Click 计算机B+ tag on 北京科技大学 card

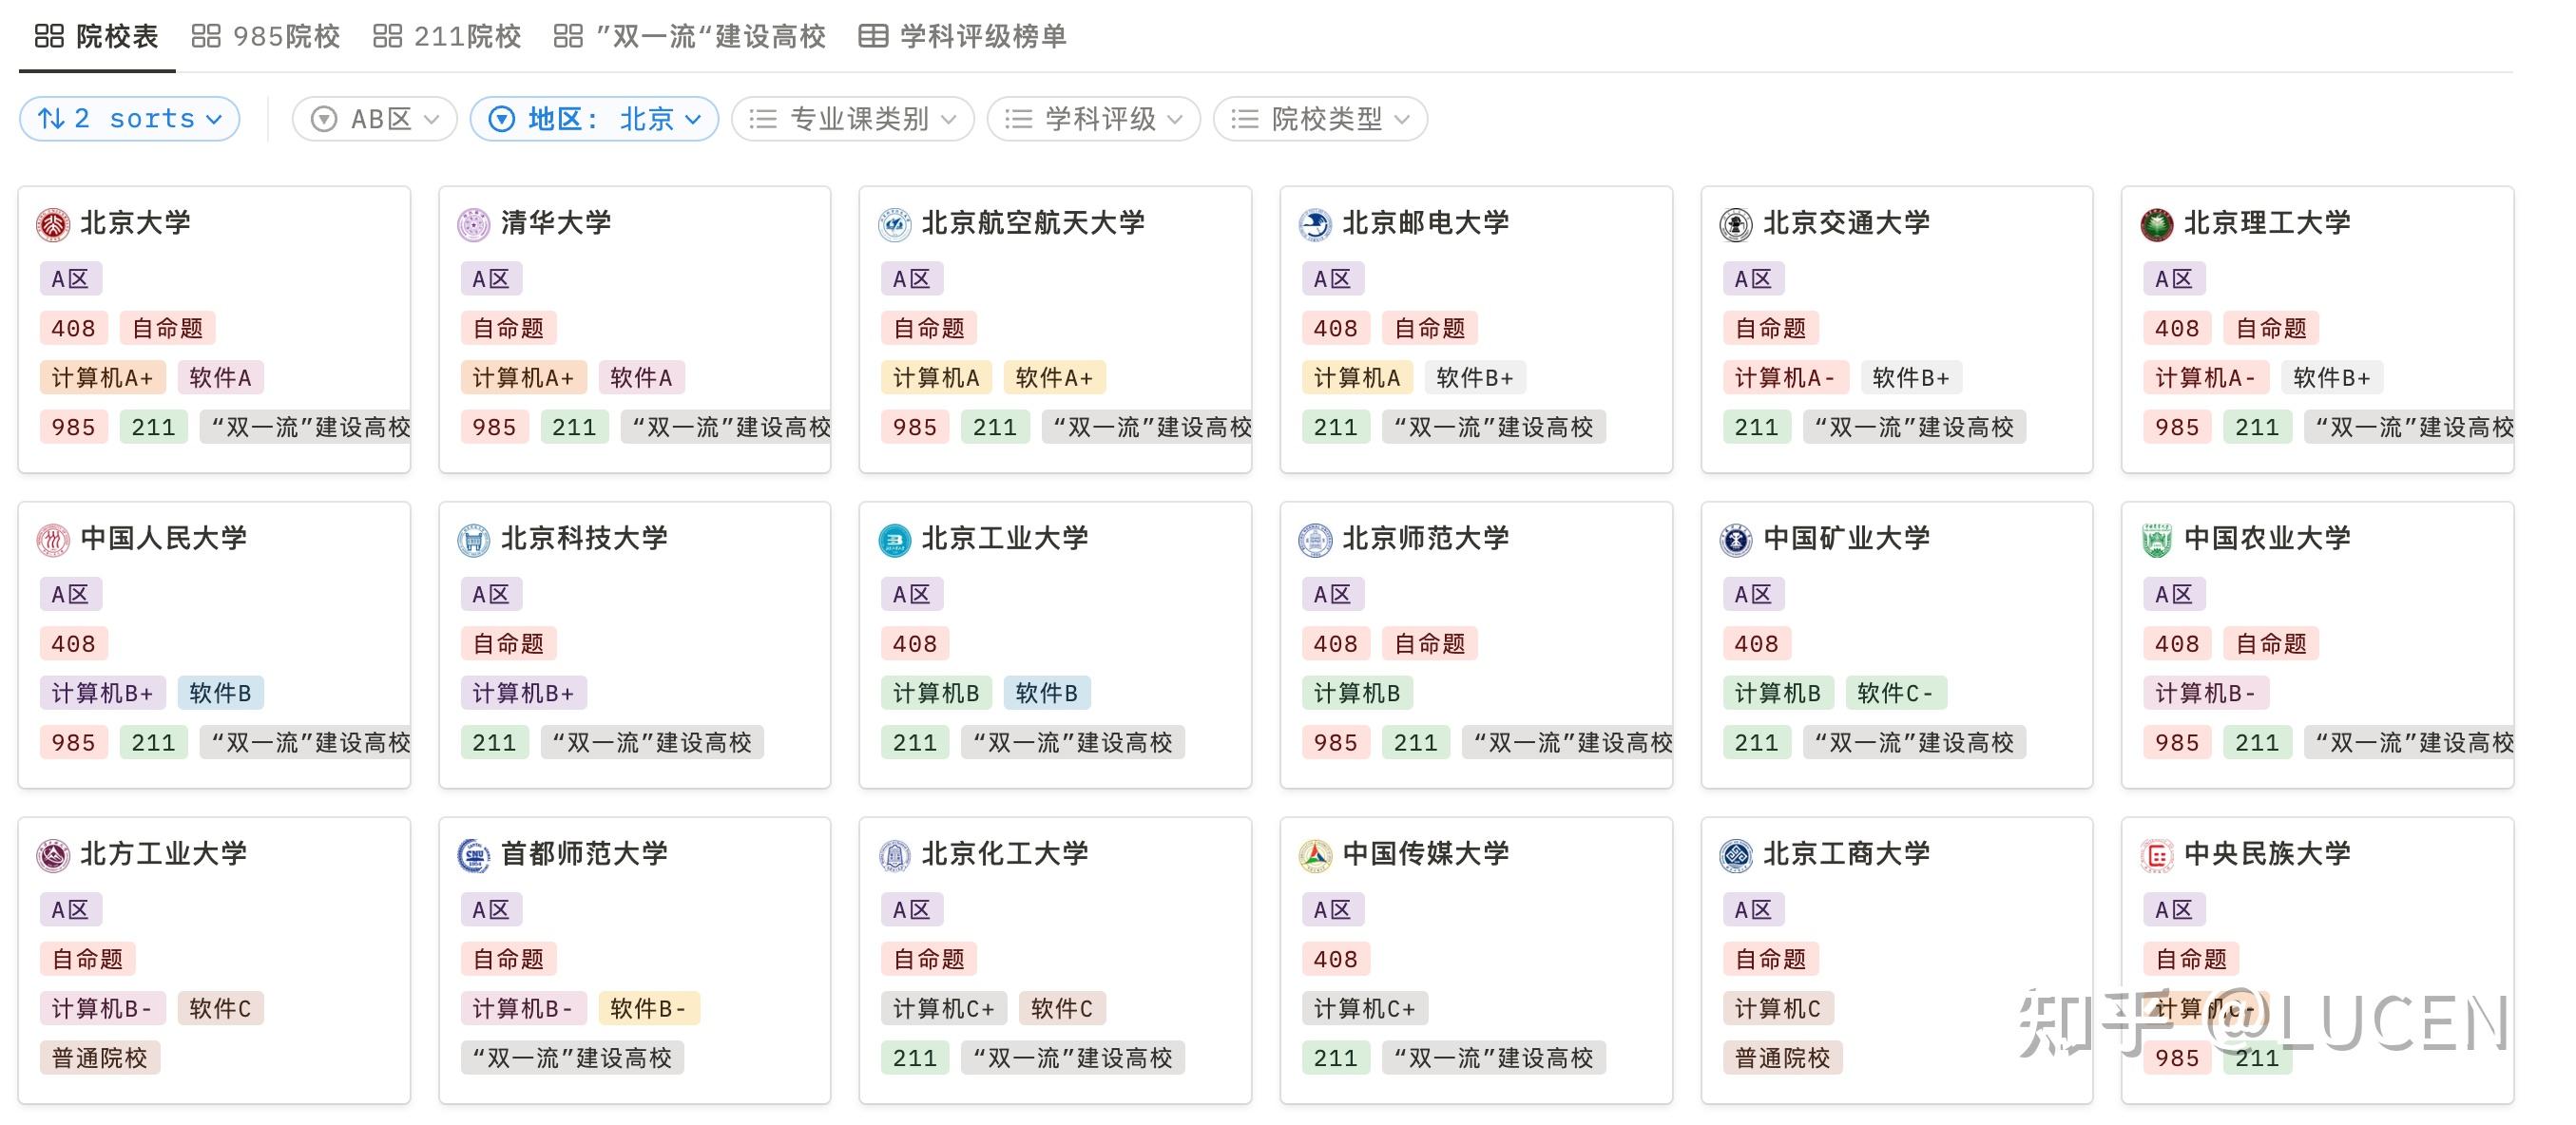pos(523,694)
